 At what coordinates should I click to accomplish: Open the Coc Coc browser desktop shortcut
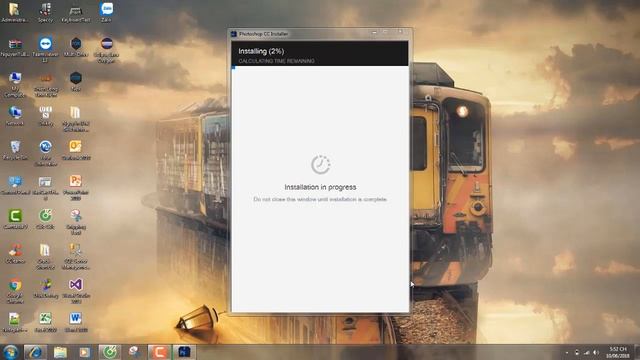(x=45, y=219)
